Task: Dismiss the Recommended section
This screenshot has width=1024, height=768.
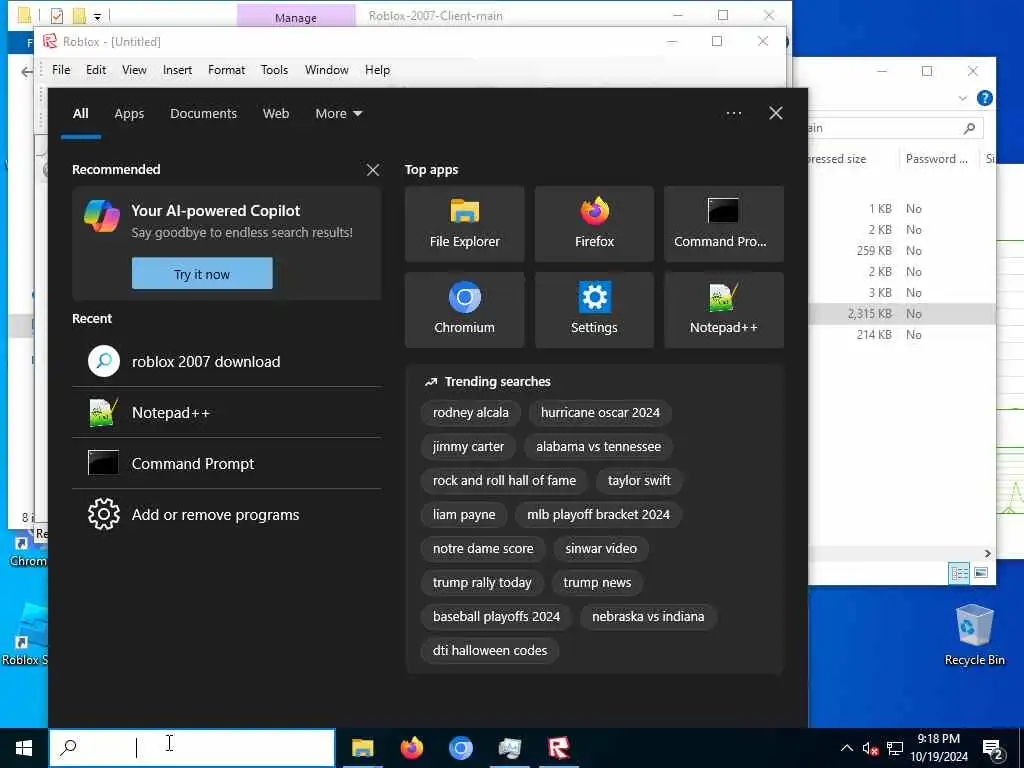Action: point(373,170)
